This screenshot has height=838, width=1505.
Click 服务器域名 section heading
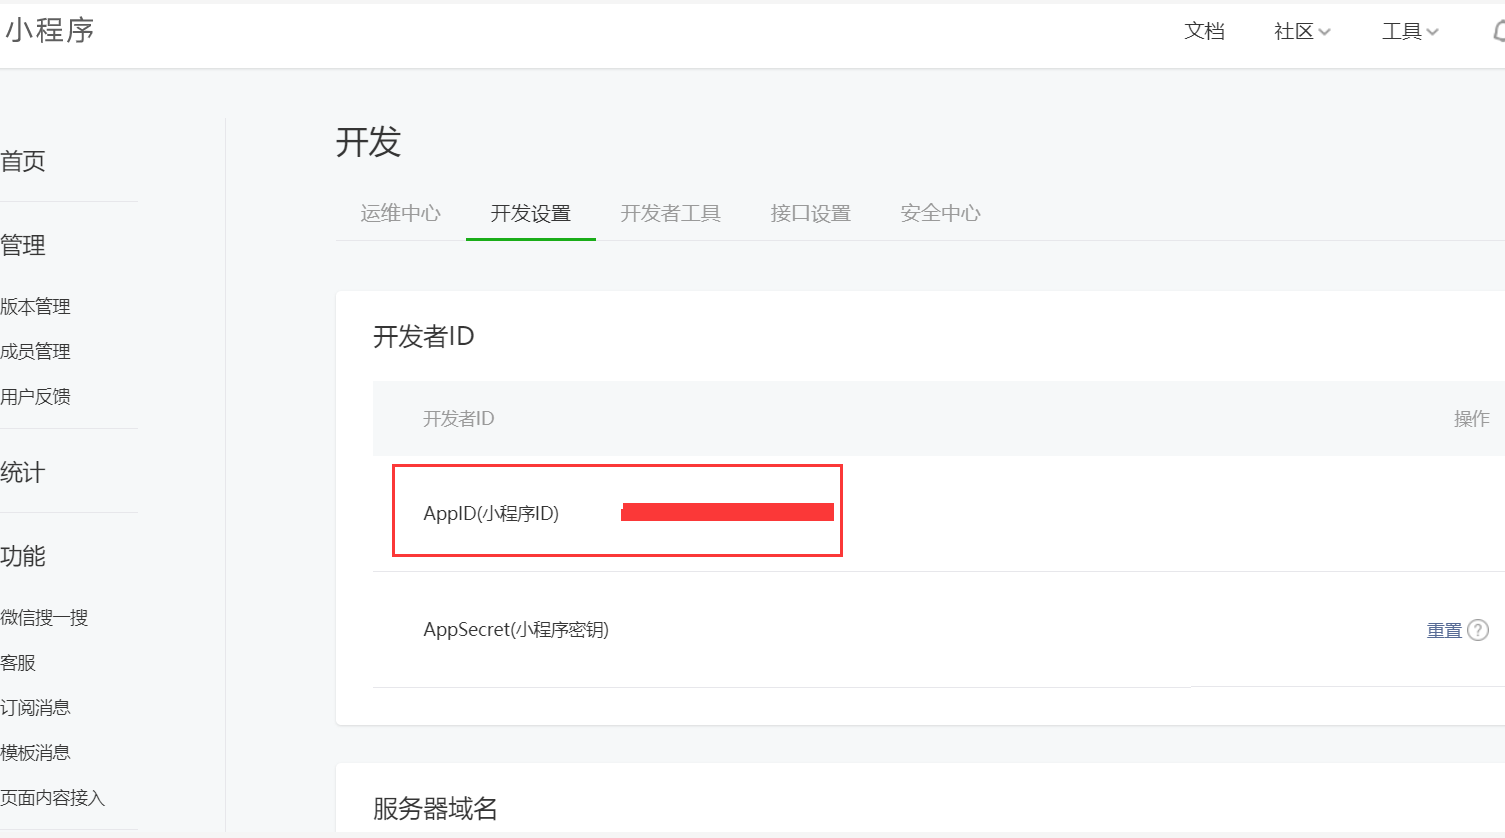pyautogui.click(x=435, y=808)
